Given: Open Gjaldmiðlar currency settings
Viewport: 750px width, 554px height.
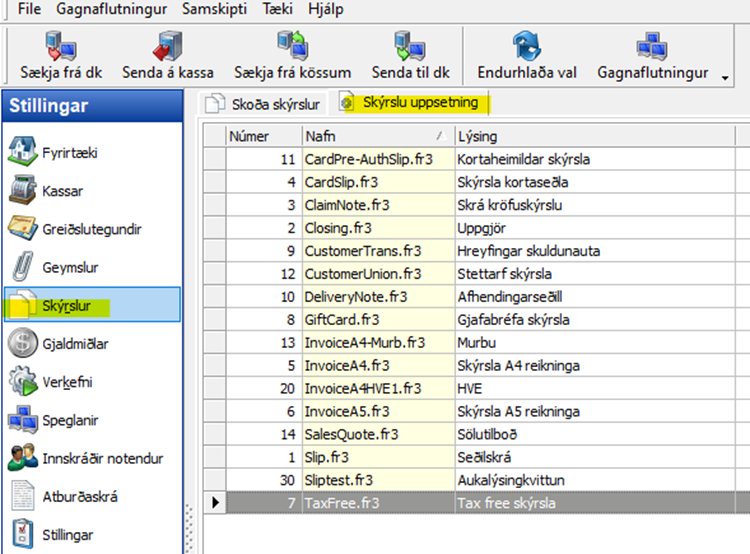Looking at the screenshot, I should pyautogui.click(x=75, y=344).
